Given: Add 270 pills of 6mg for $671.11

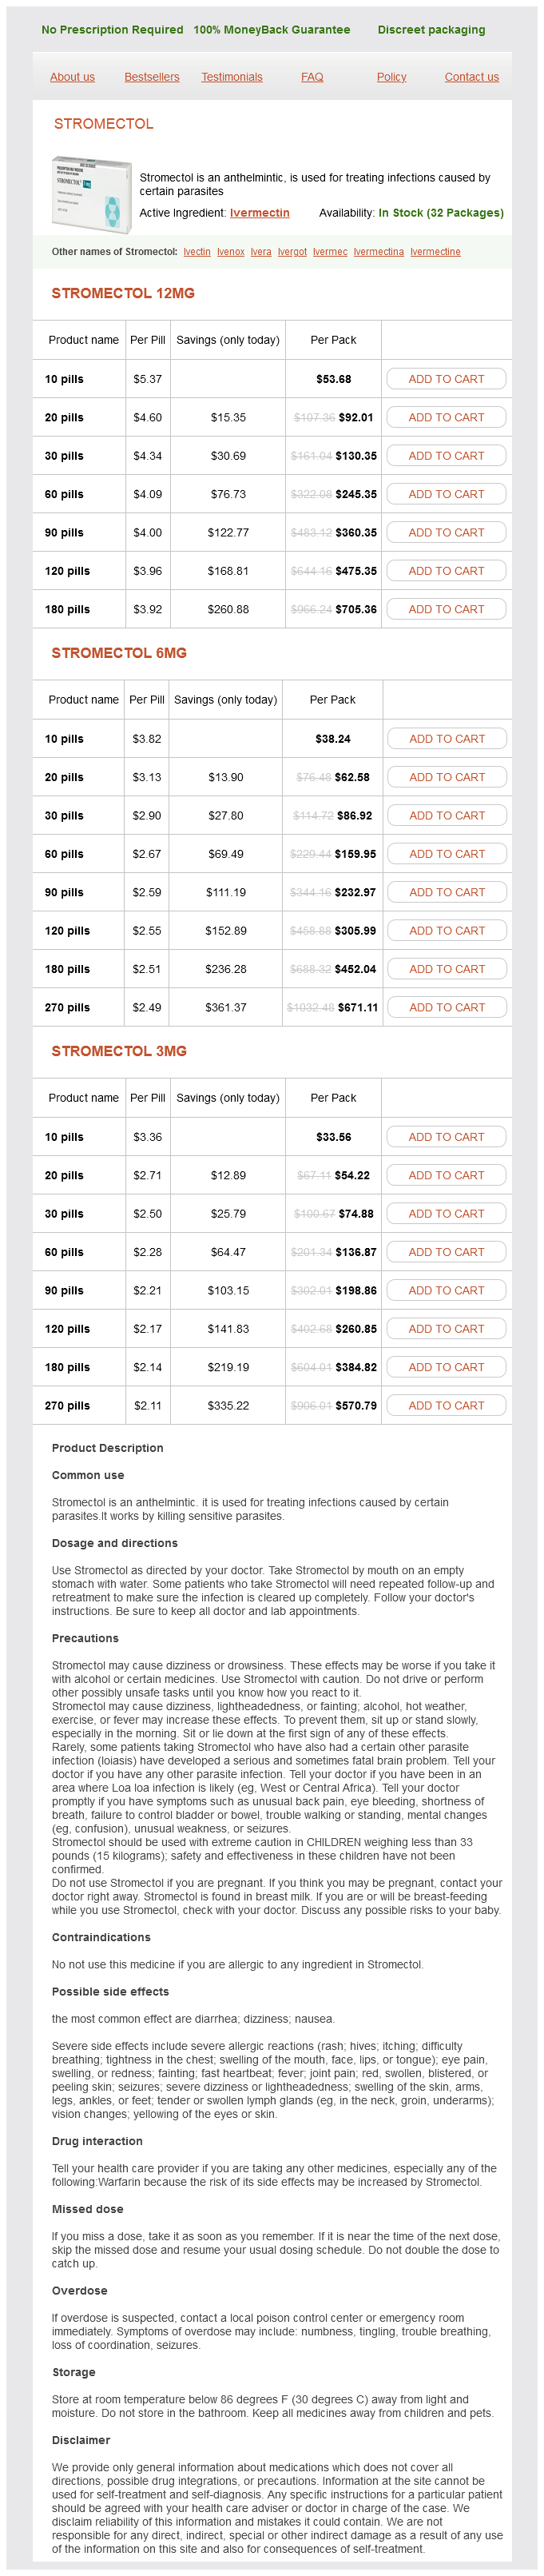Looking at the screenshot, I should (447, 1007).
